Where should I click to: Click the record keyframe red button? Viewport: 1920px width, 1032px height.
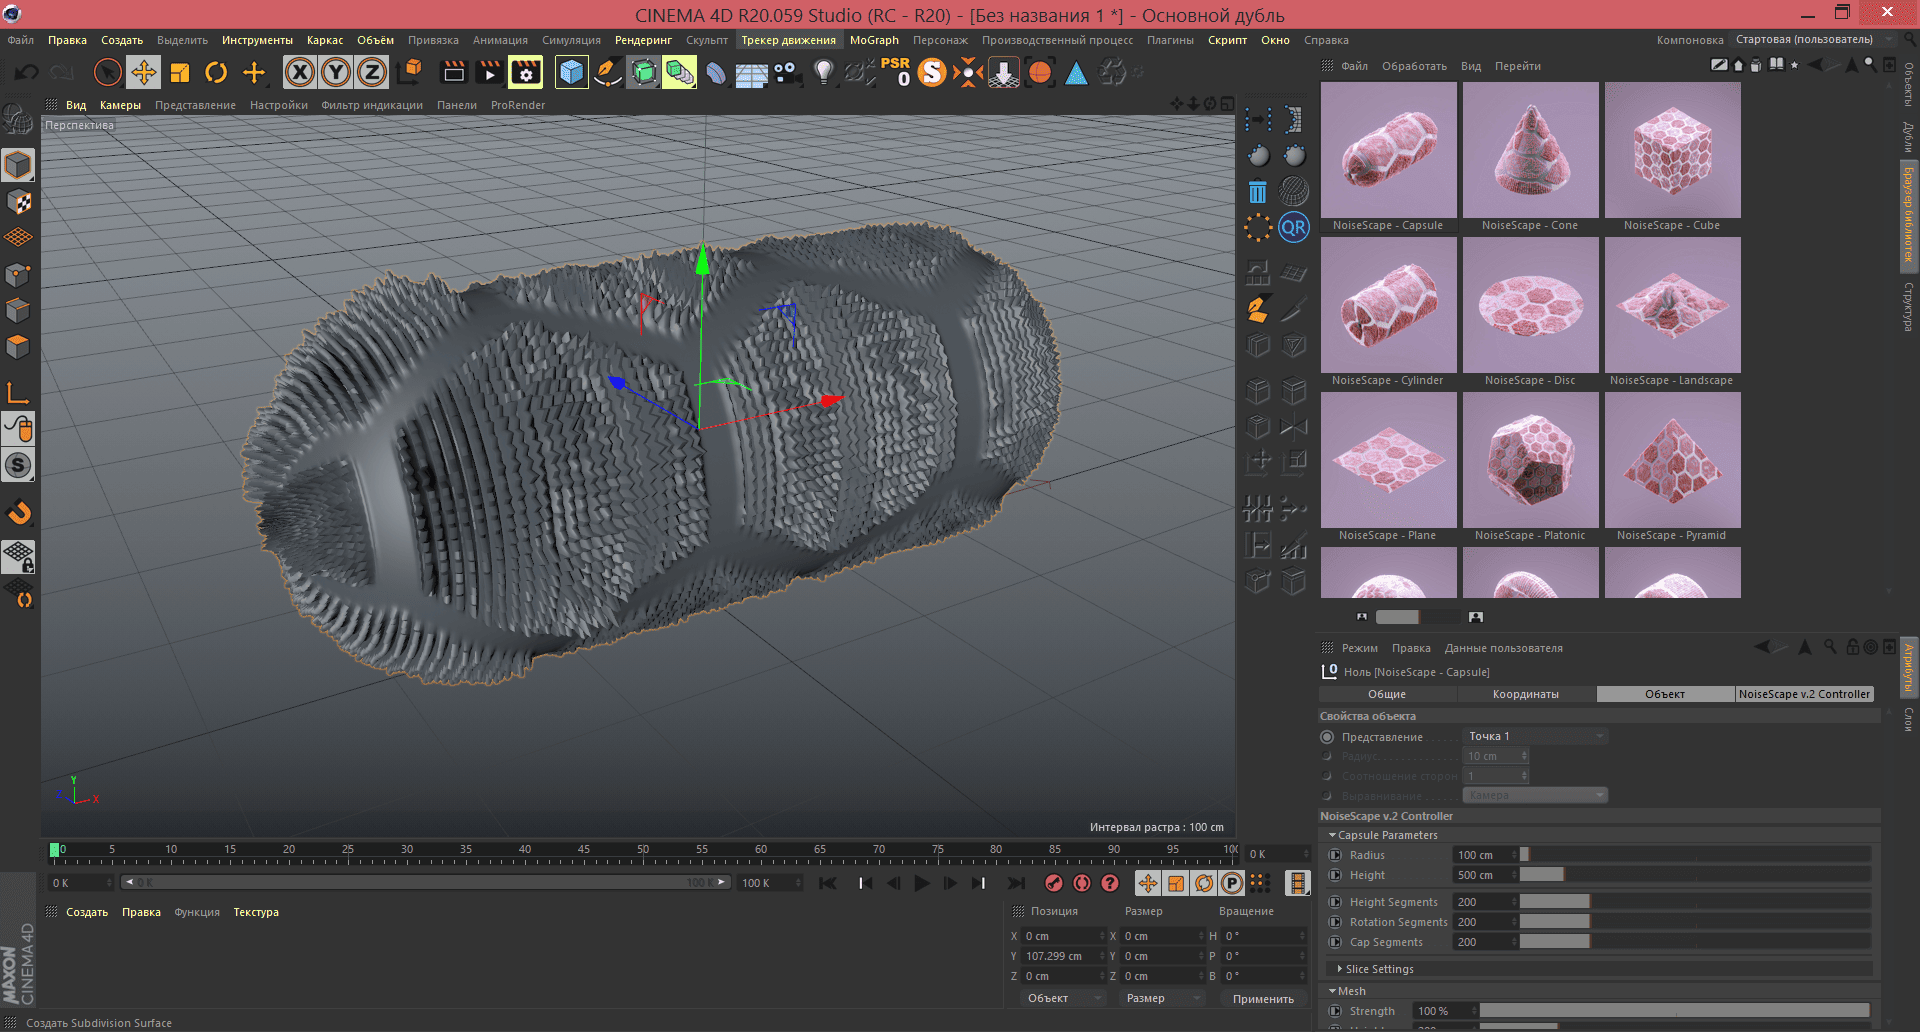1053,883
